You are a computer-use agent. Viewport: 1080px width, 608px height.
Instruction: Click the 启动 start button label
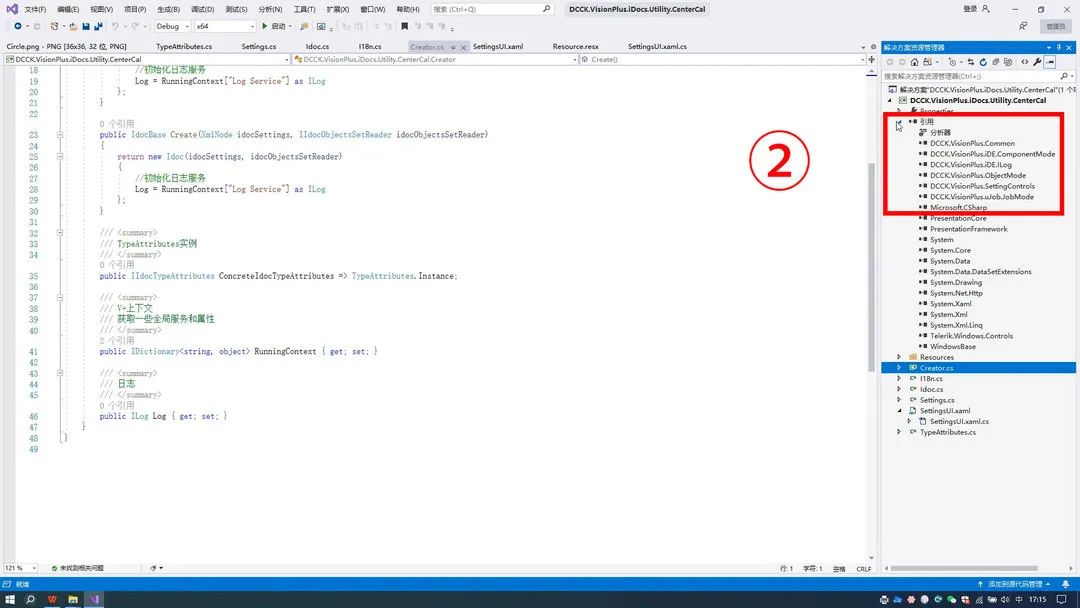(278, 26)
